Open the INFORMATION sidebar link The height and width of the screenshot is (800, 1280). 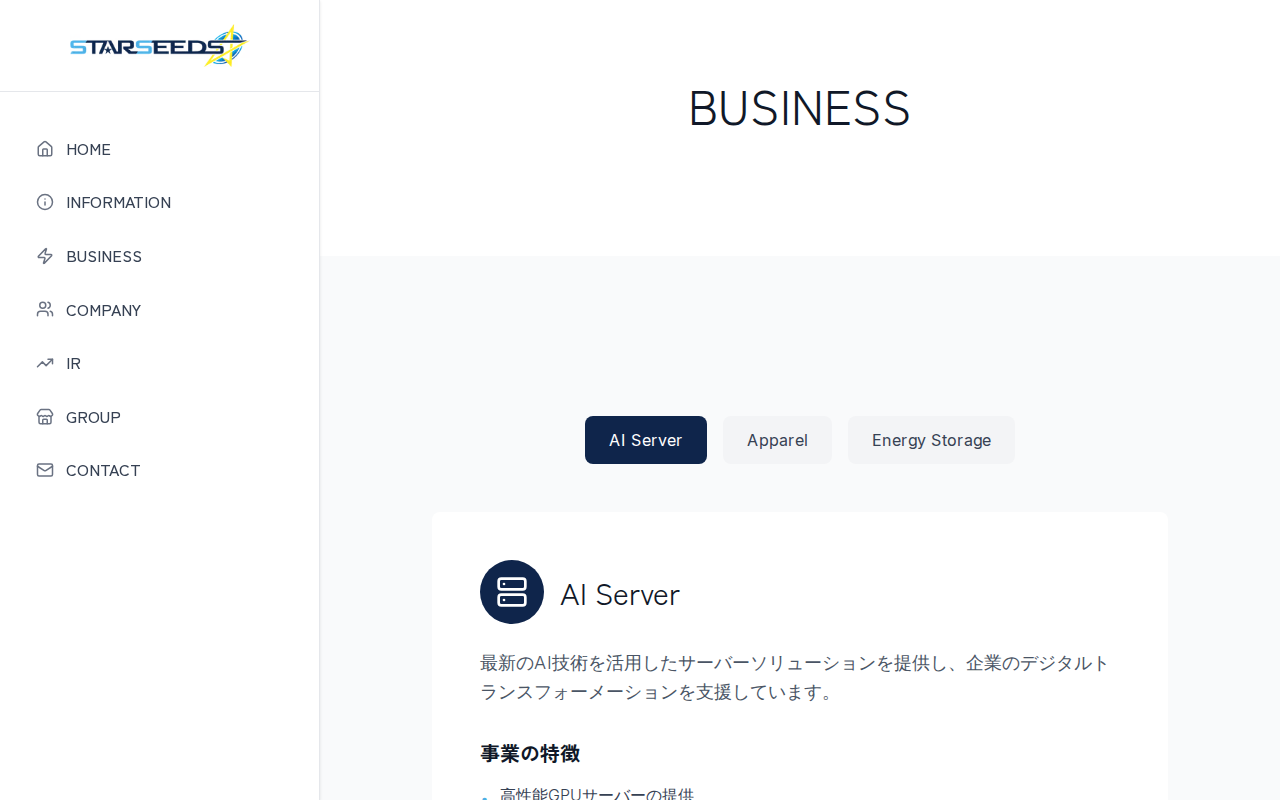click(x=118, y=202)
